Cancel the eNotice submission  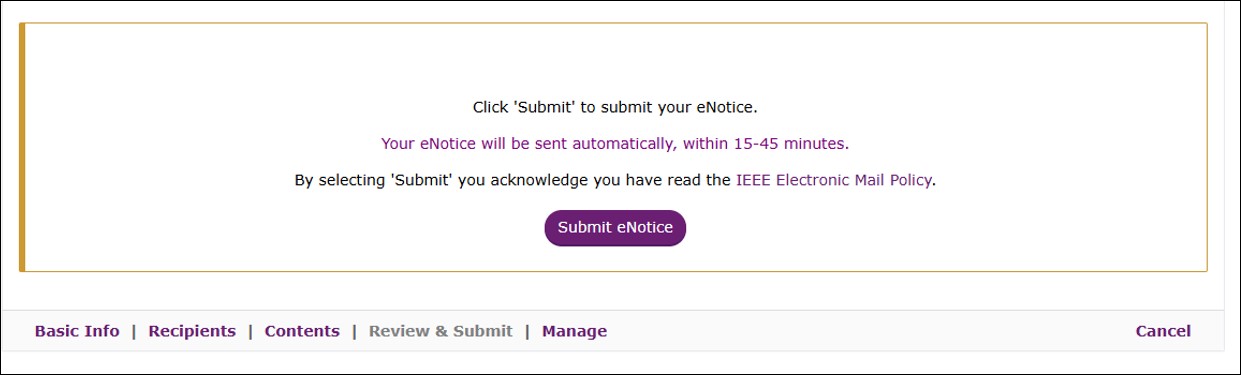(x=1163, y=331)
